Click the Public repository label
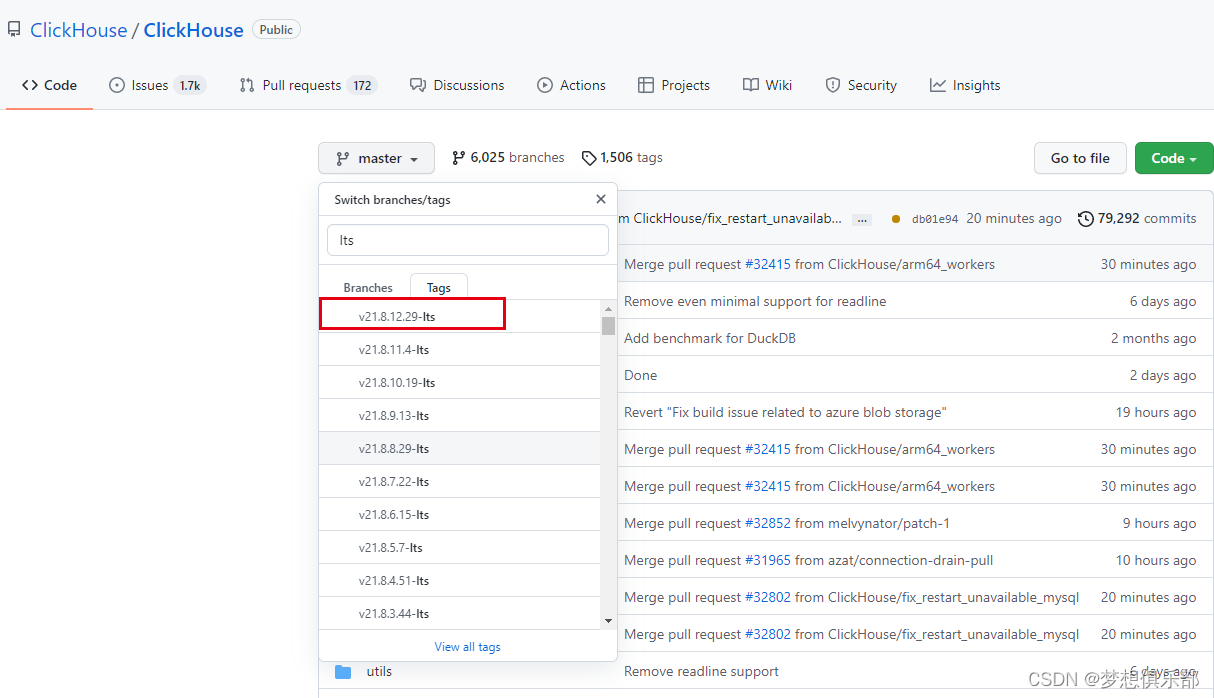 (x=276, y=30)
